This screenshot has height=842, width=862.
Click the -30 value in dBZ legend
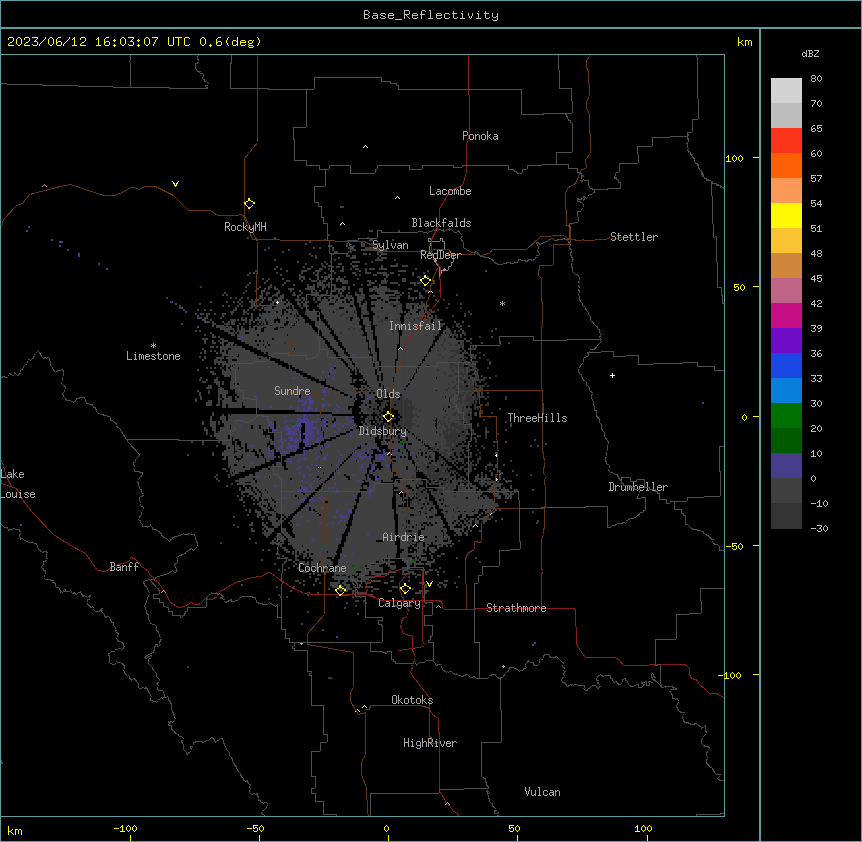tap(819, 528)
